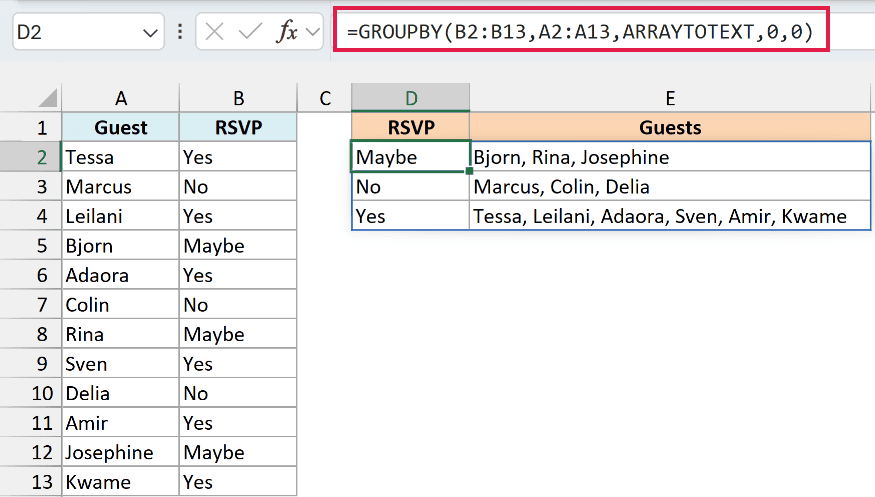Screen dimensions: 875x497
Task: Select the cell containing Tessa
Action: tap(121, 157)
